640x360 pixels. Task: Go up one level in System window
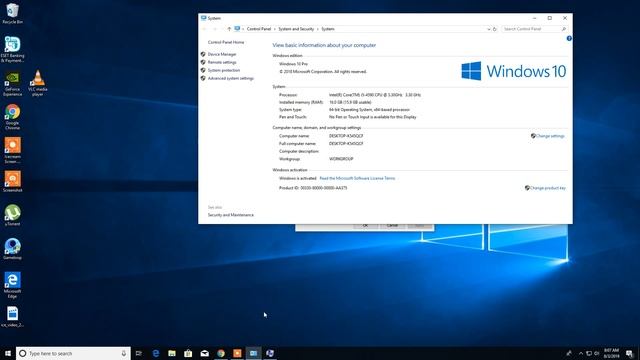[229, 29]
